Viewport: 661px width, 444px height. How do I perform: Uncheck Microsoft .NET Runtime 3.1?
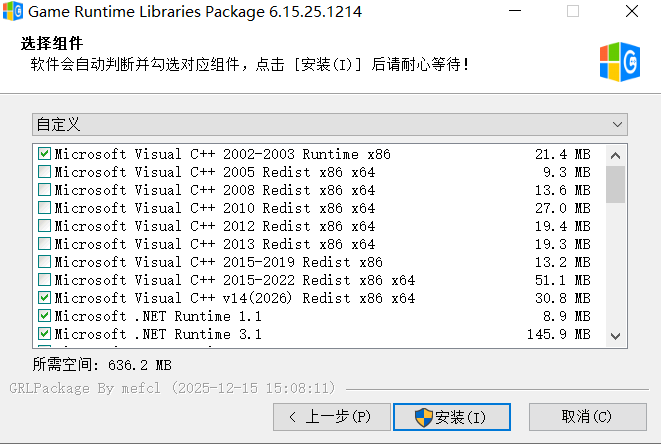(x=44, y=334)
